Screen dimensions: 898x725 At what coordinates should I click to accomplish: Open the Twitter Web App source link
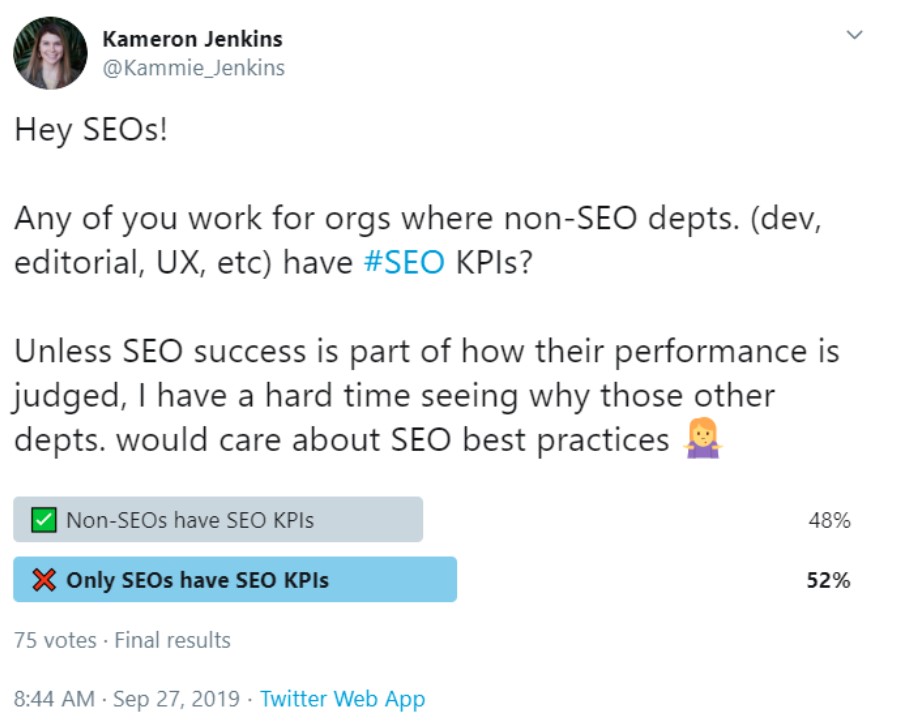pos(342,698)
